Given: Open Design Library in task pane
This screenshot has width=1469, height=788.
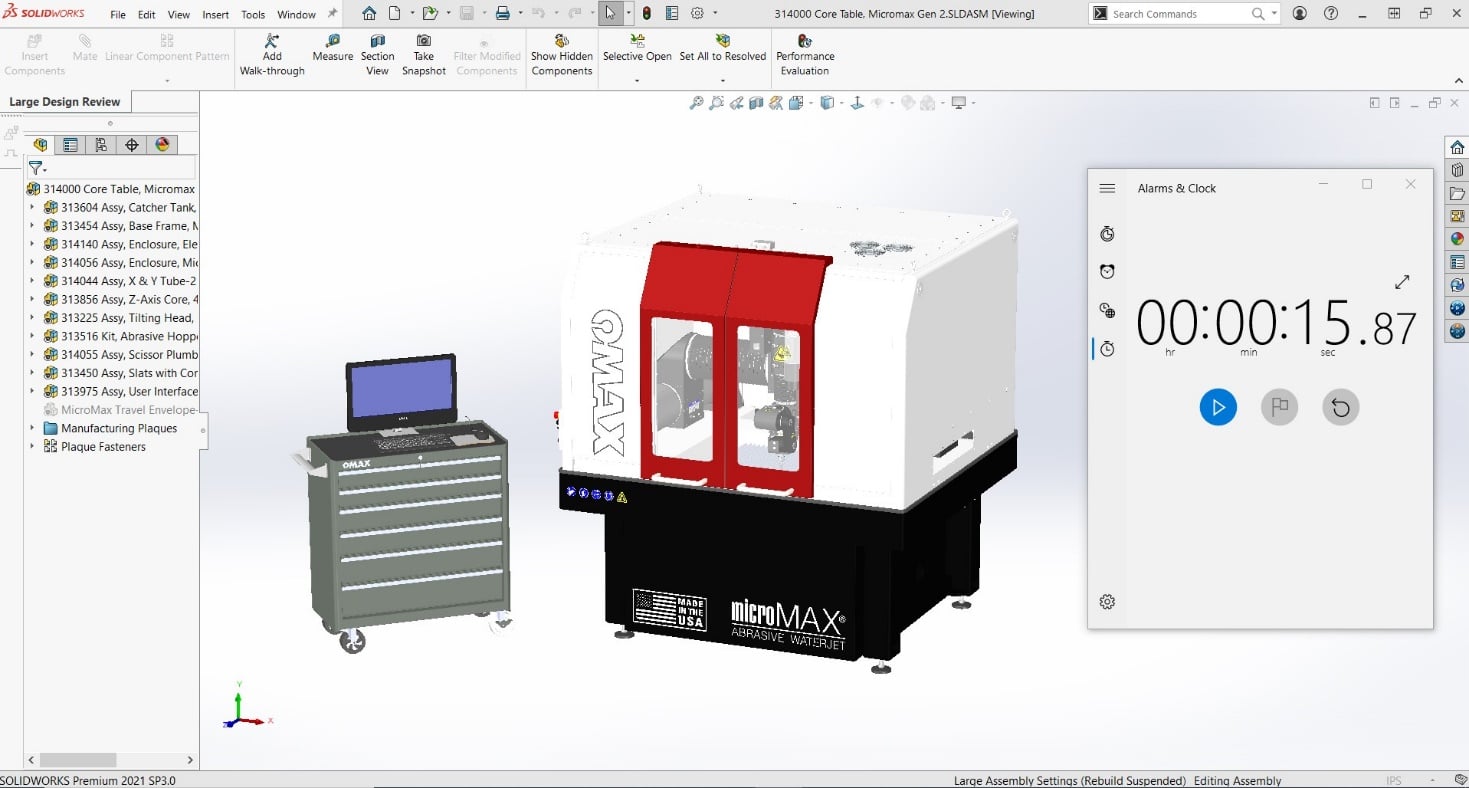Looking at the screenshot, I should click(x=1457, y=170).
